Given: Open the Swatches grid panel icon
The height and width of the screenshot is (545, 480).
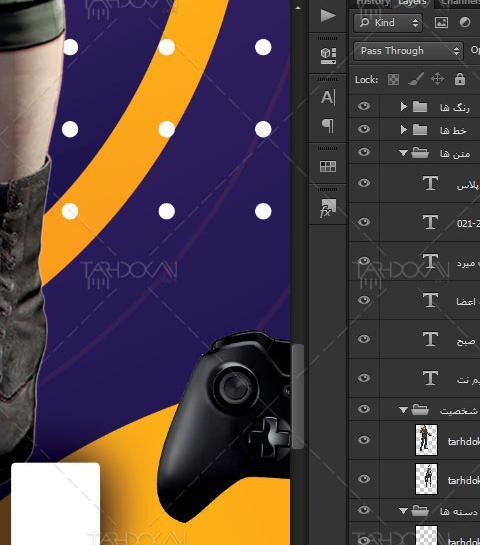Looking at the screenshot, I should [x=328, y=166].
